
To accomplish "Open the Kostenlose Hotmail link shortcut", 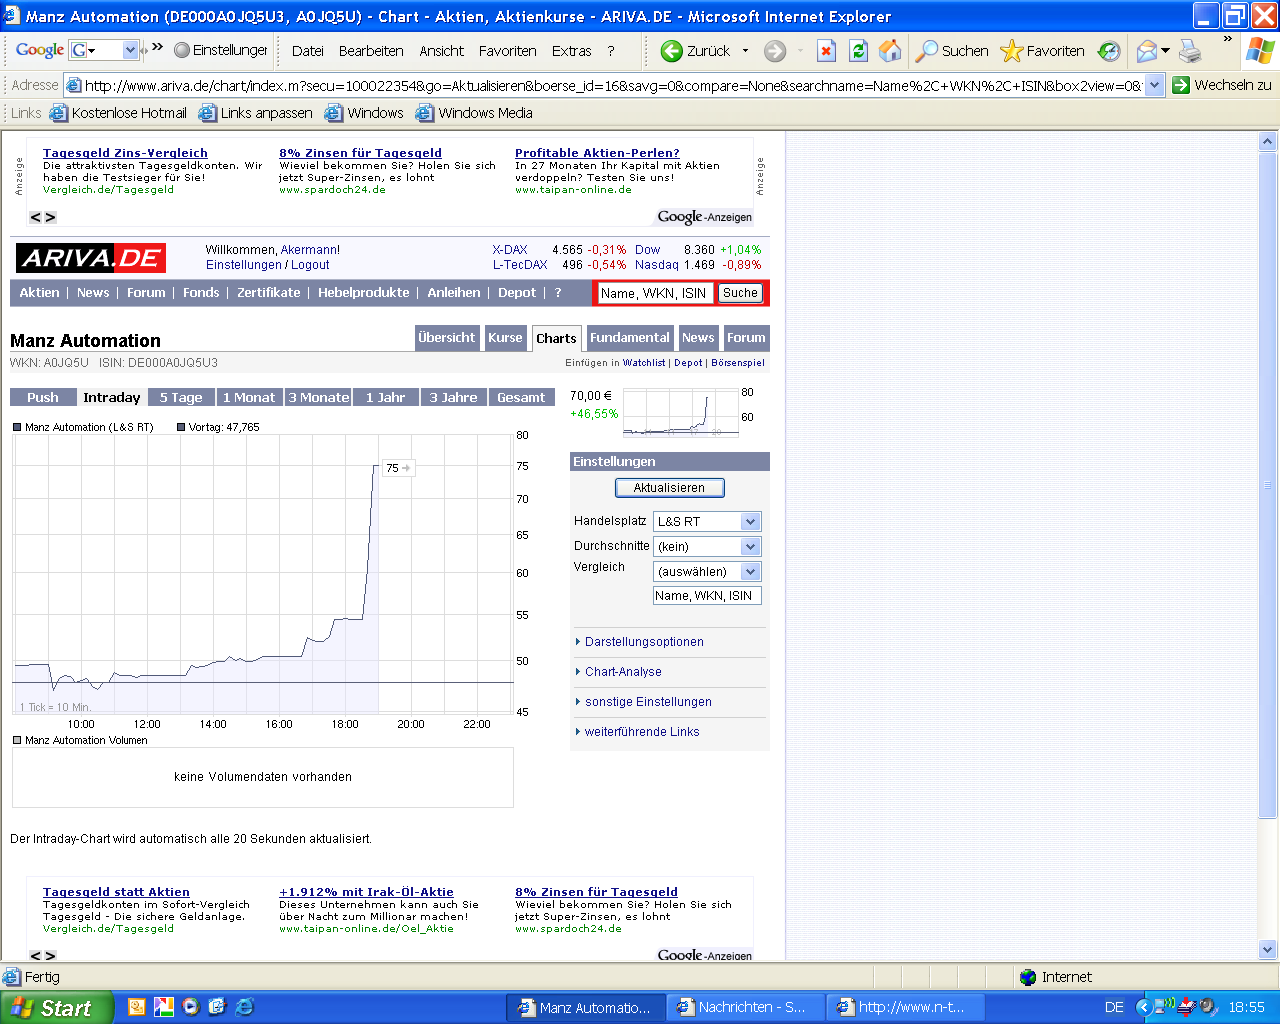I will tap(119, 113).
